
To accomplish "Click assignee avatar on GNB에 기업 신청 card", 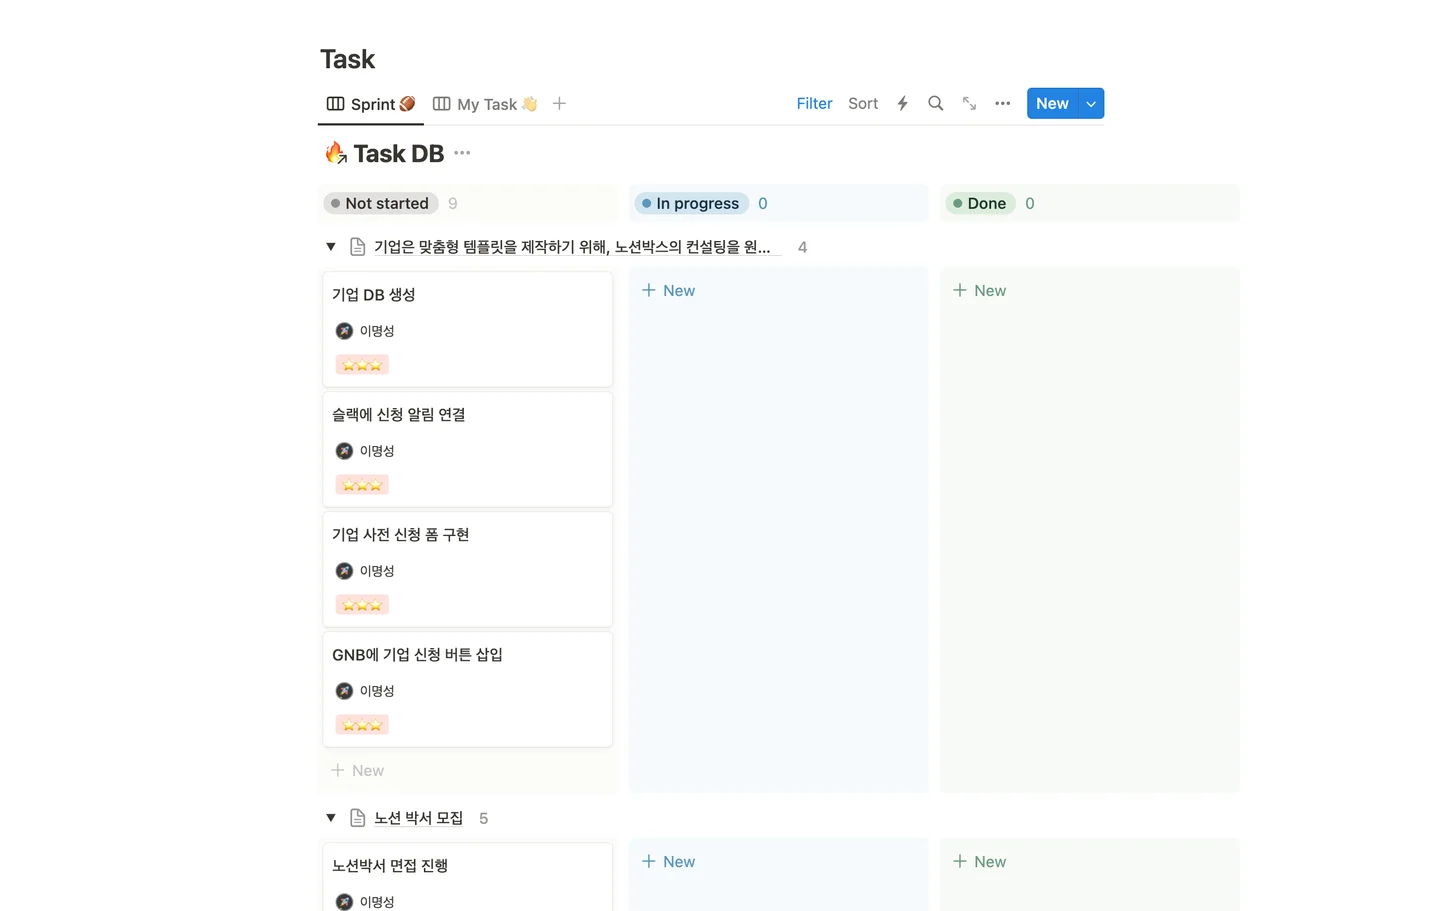I will coord(344,691).
